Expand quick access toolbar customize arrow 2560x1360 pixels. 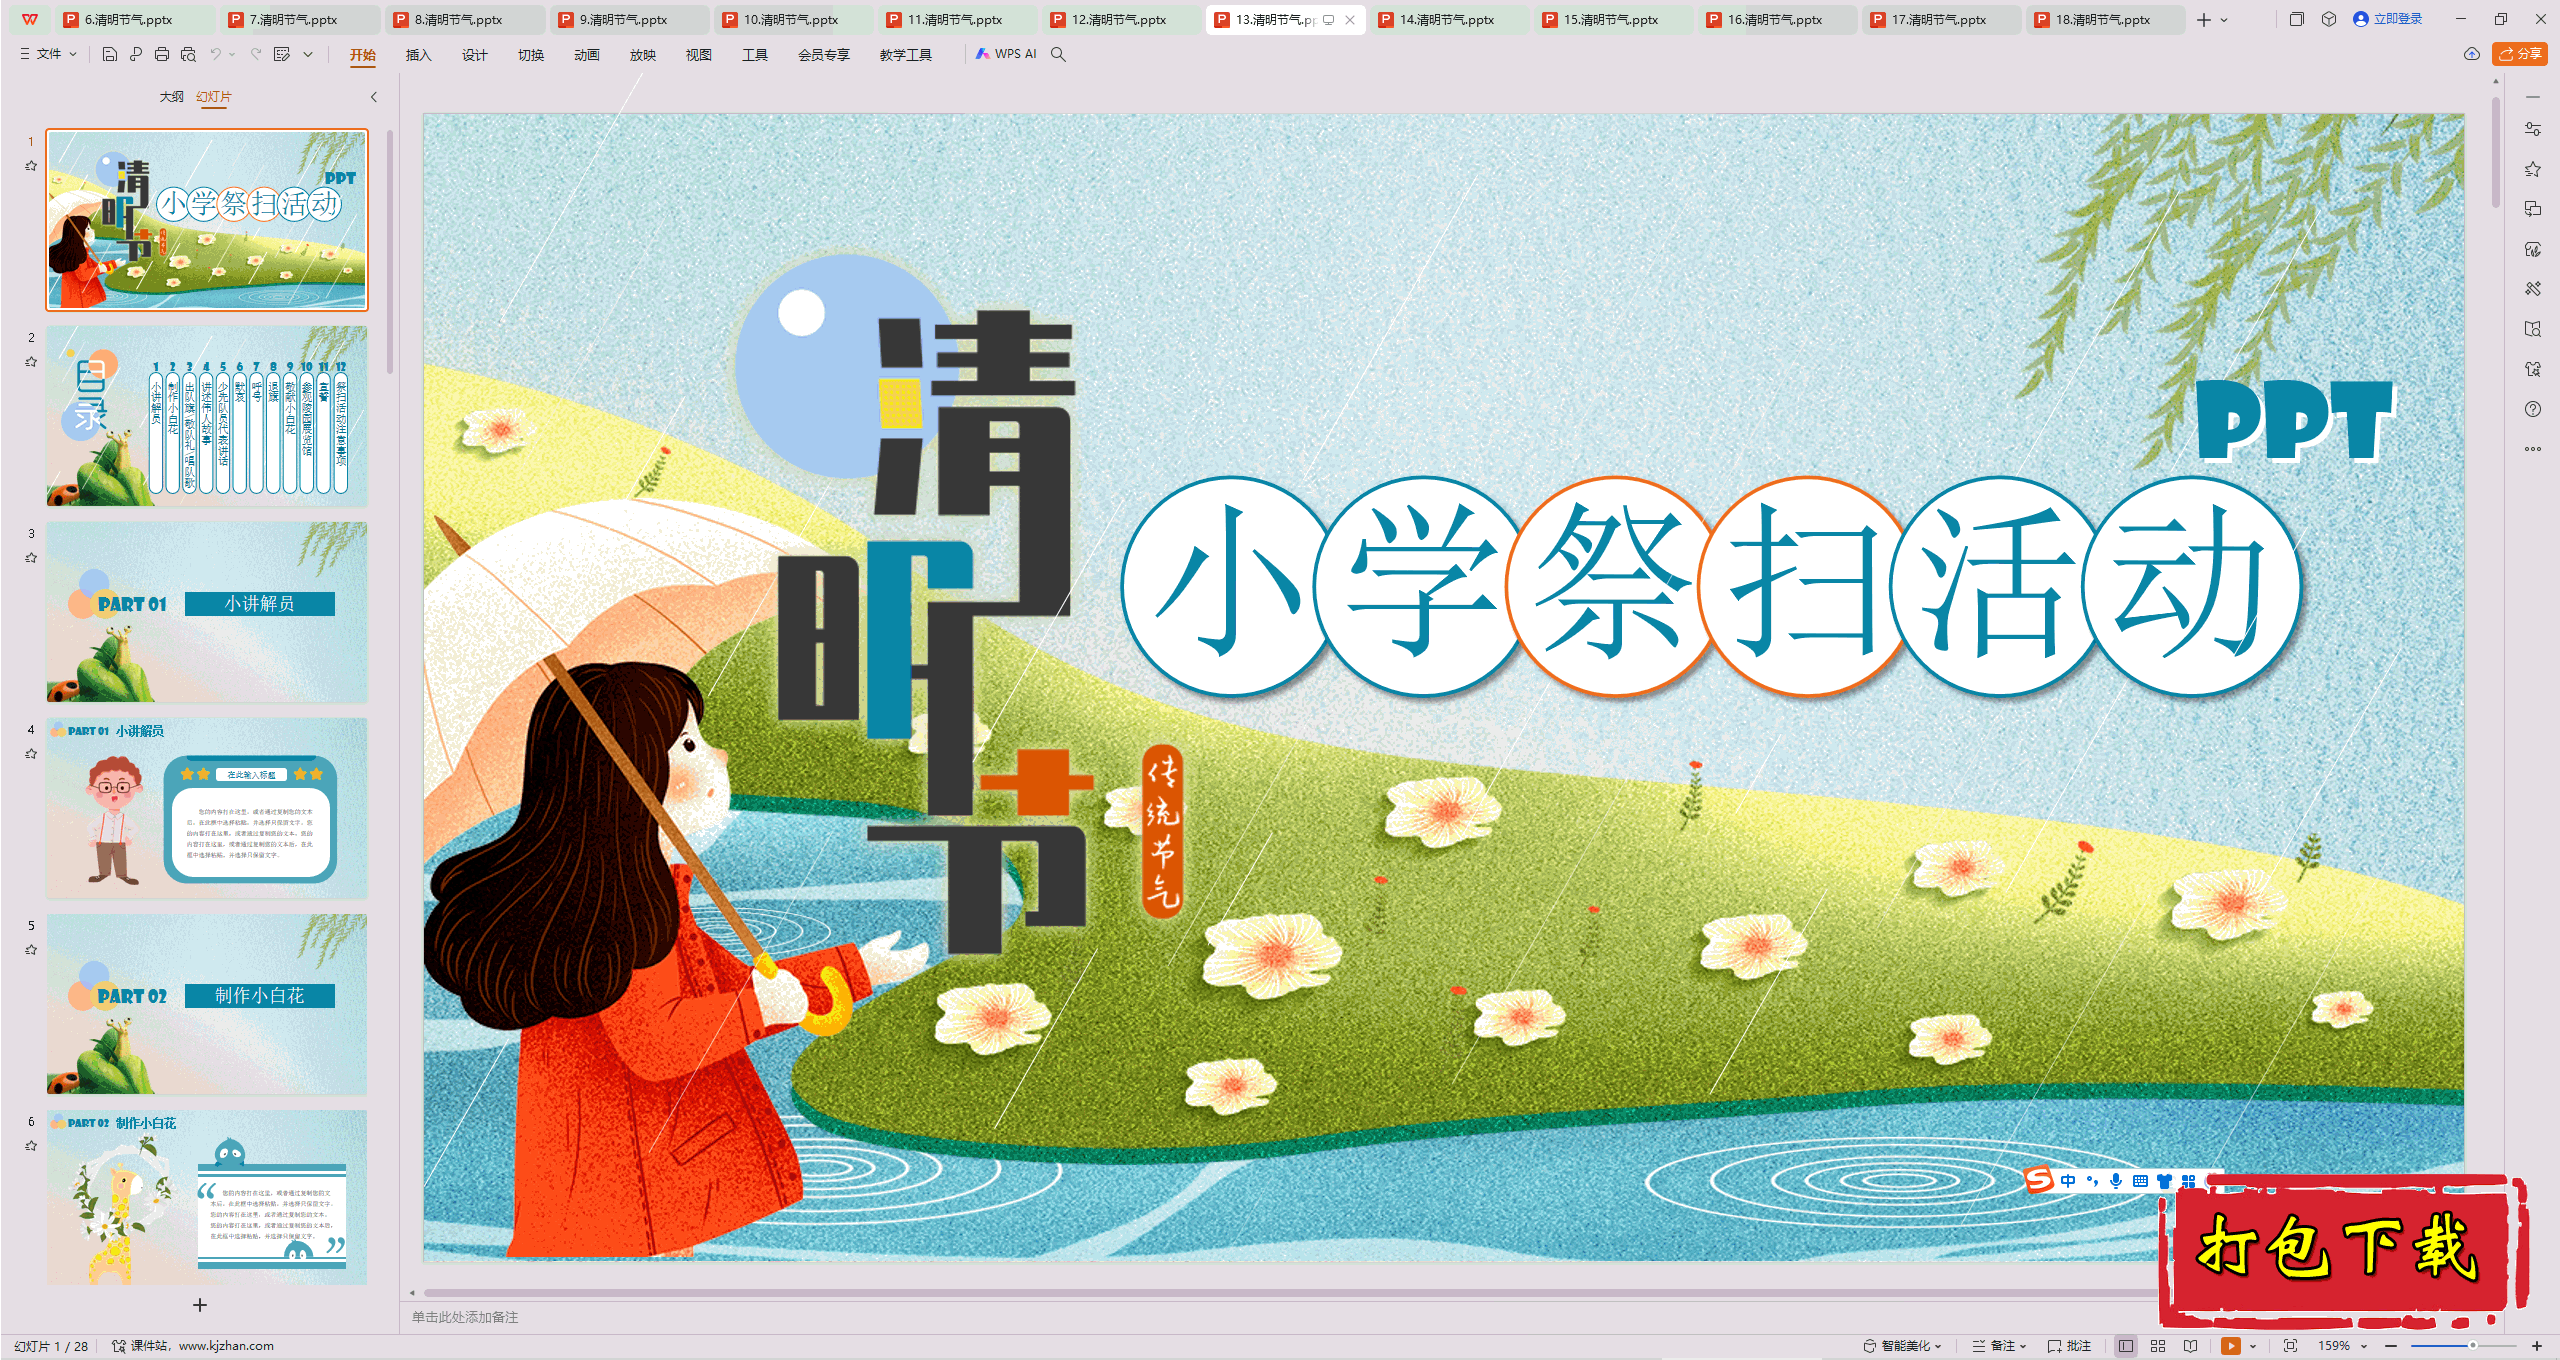[x=308, y=54]
